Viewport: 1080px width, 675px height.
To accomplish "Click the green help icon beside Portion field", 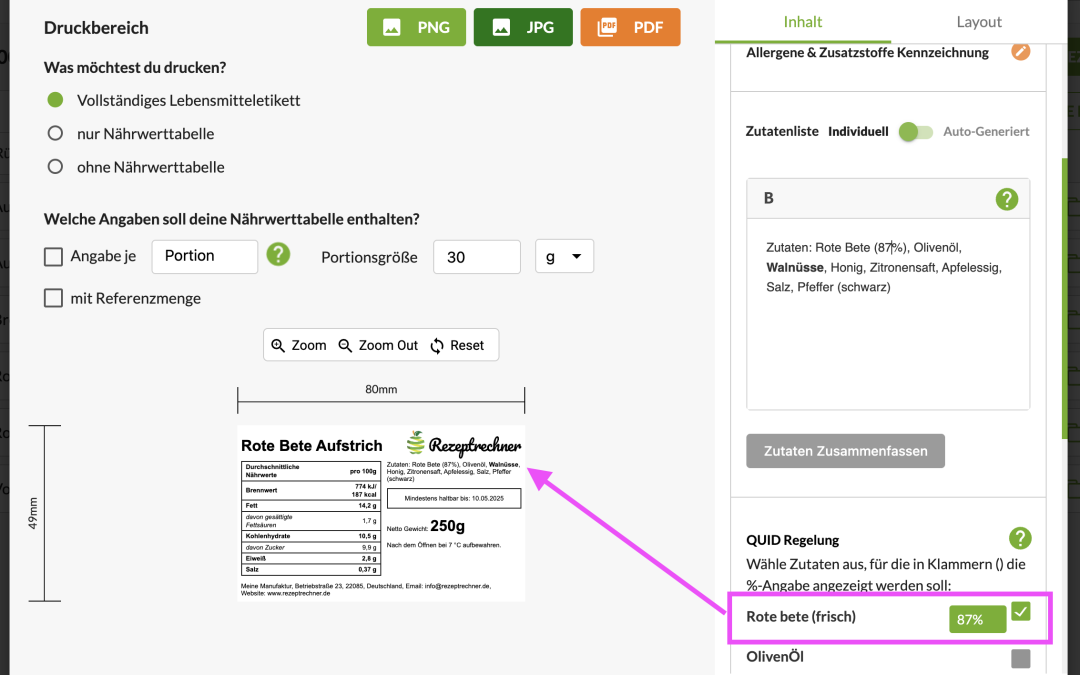I will (278, 255).
